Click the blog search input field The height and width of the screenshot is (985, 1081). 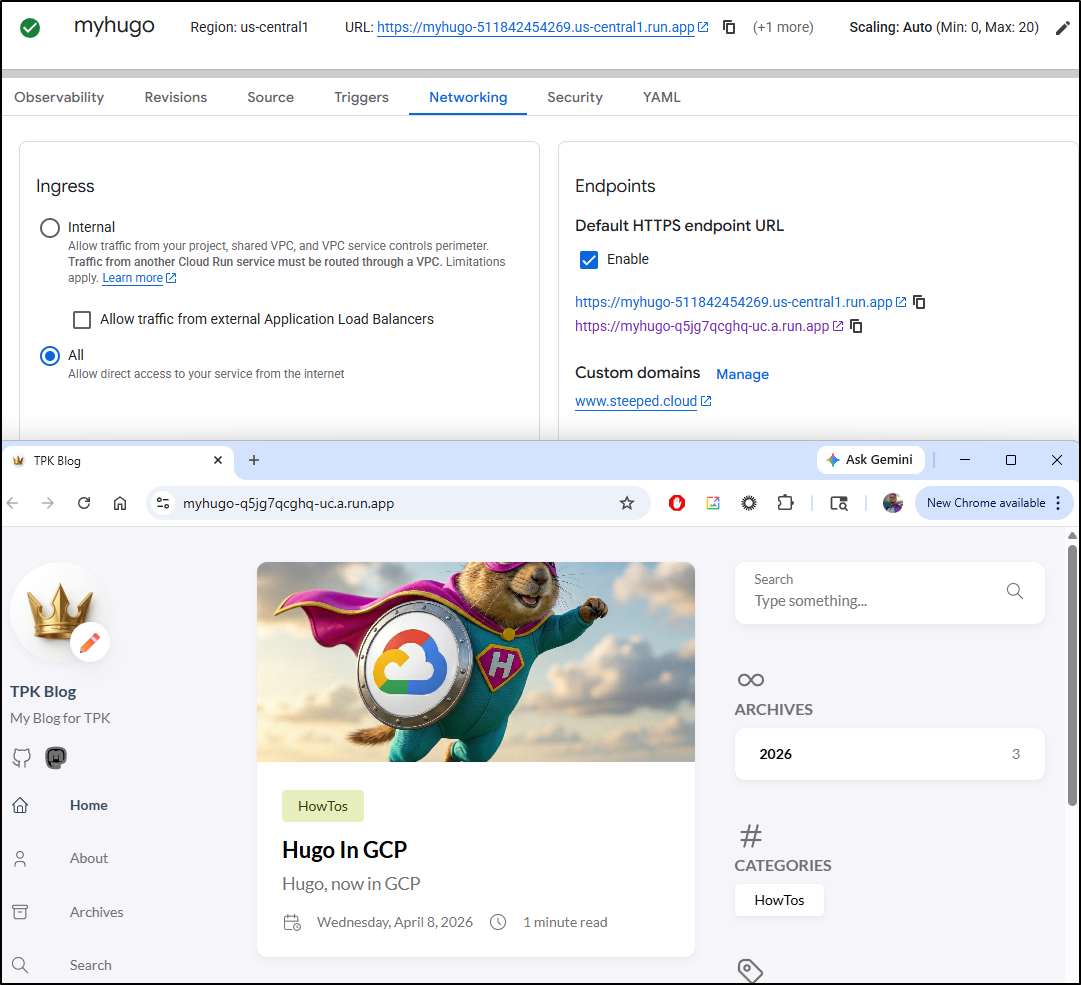pos(870,601)
